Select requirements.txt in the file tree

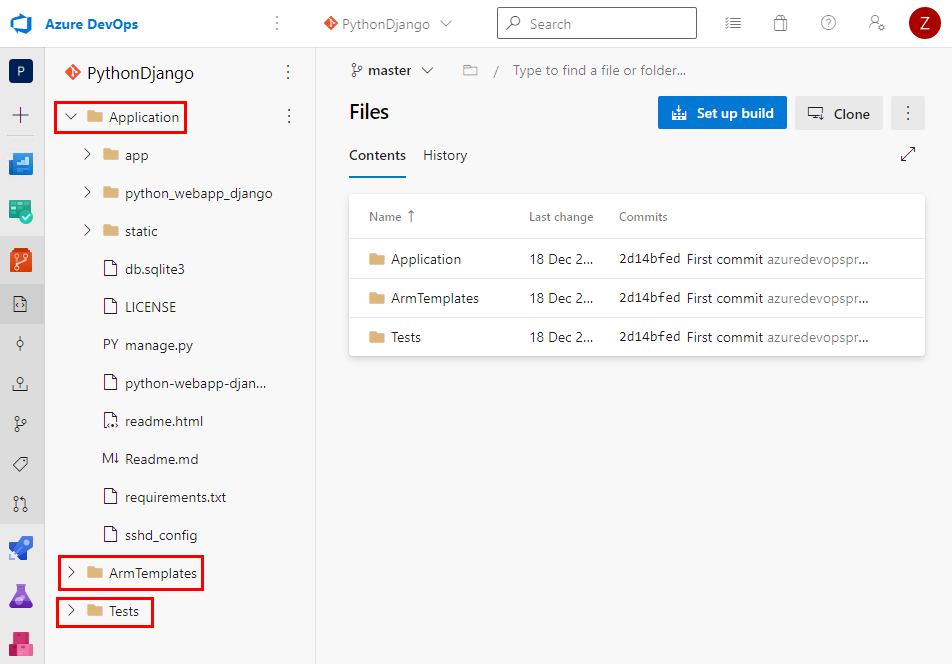(175, 497)
